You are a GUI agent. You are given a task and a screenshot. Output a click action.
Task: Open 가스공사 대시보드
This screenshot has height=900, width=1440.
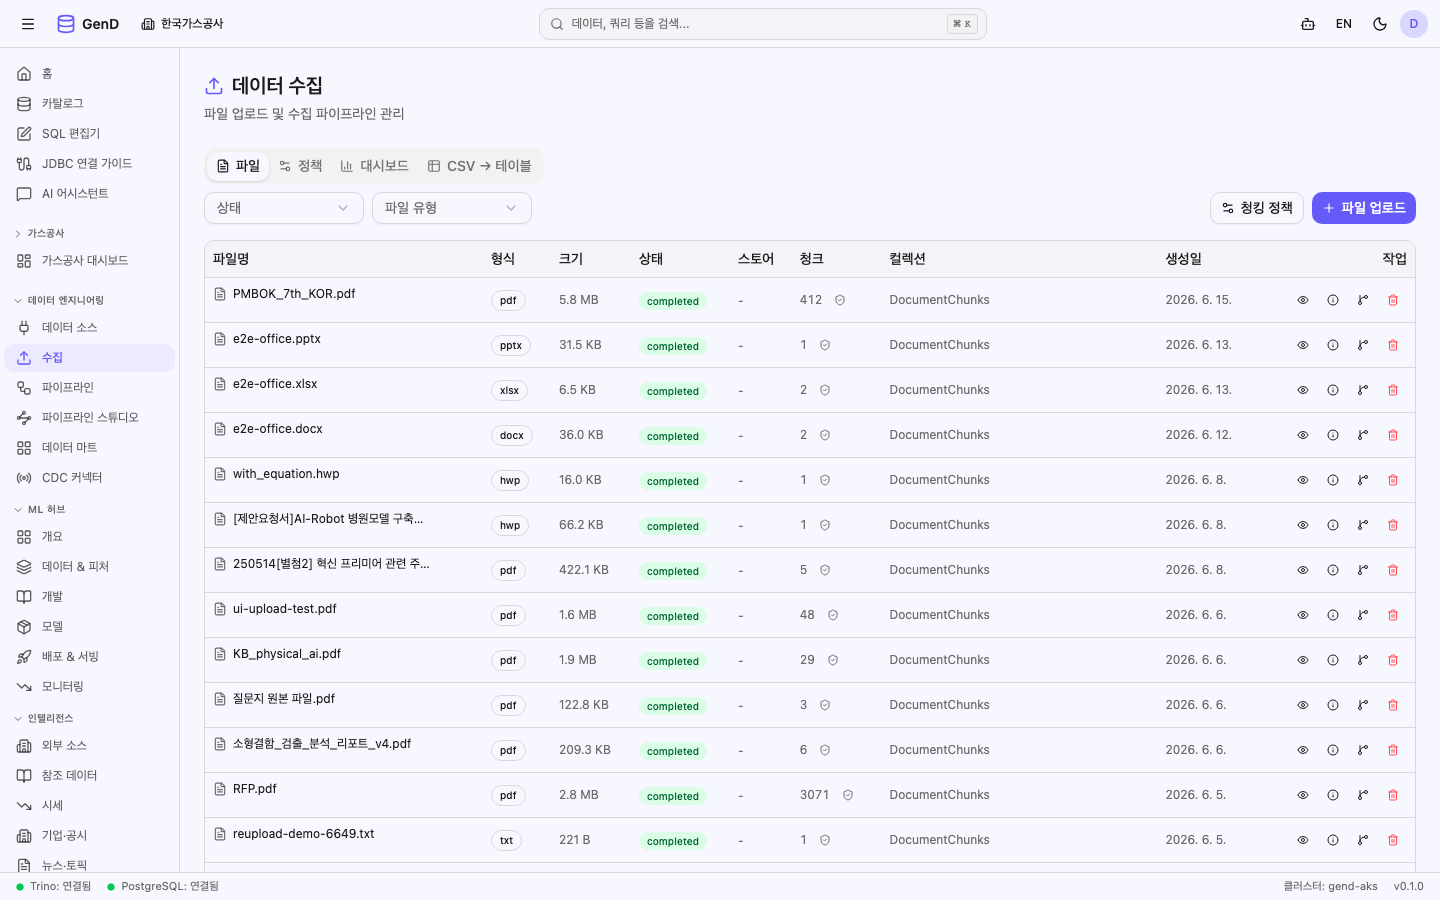click(x=90, y=261)
